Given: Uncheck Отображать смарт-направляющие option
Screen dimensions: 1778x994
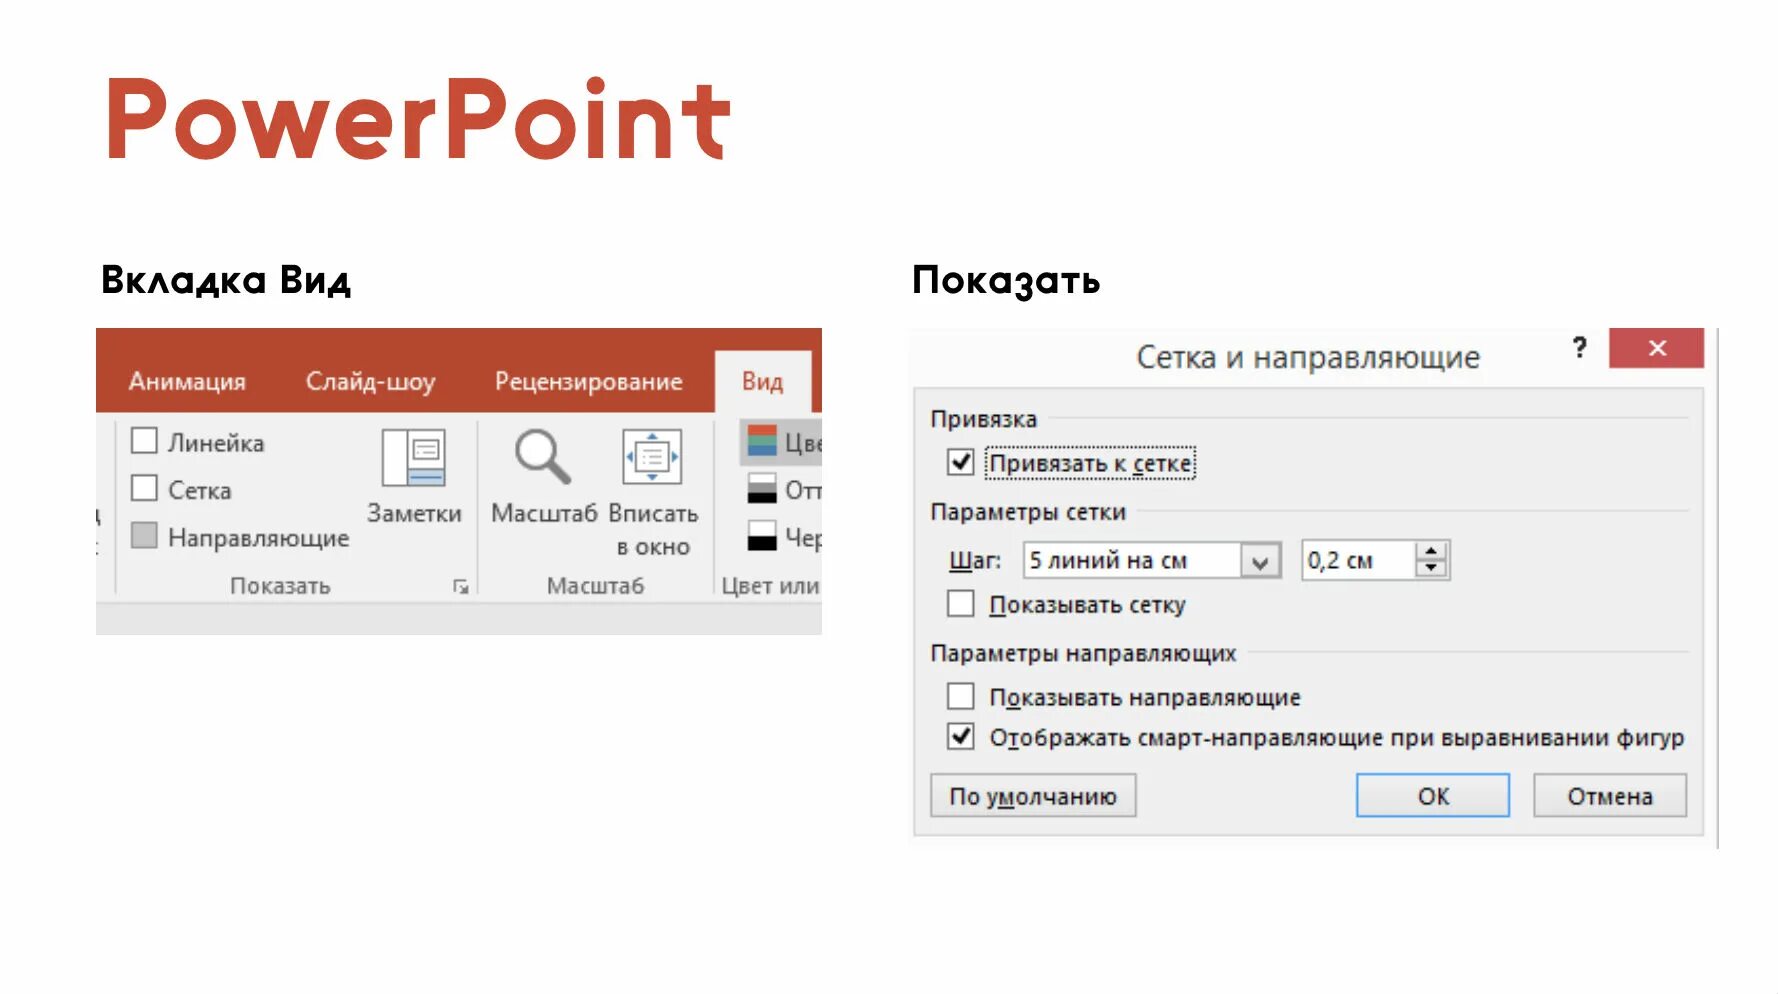Looking at the screenshot, I should click(960, 737).
